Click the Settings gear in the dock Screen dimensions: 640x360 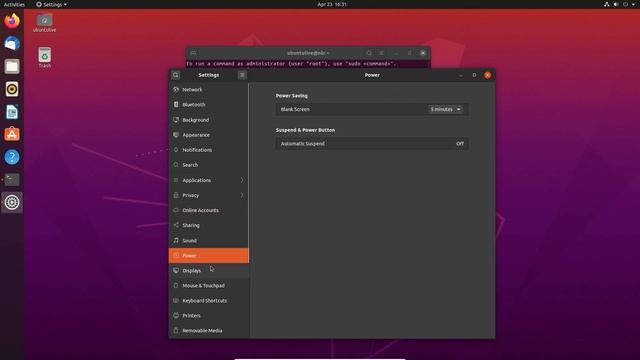(x=12, y=202)
